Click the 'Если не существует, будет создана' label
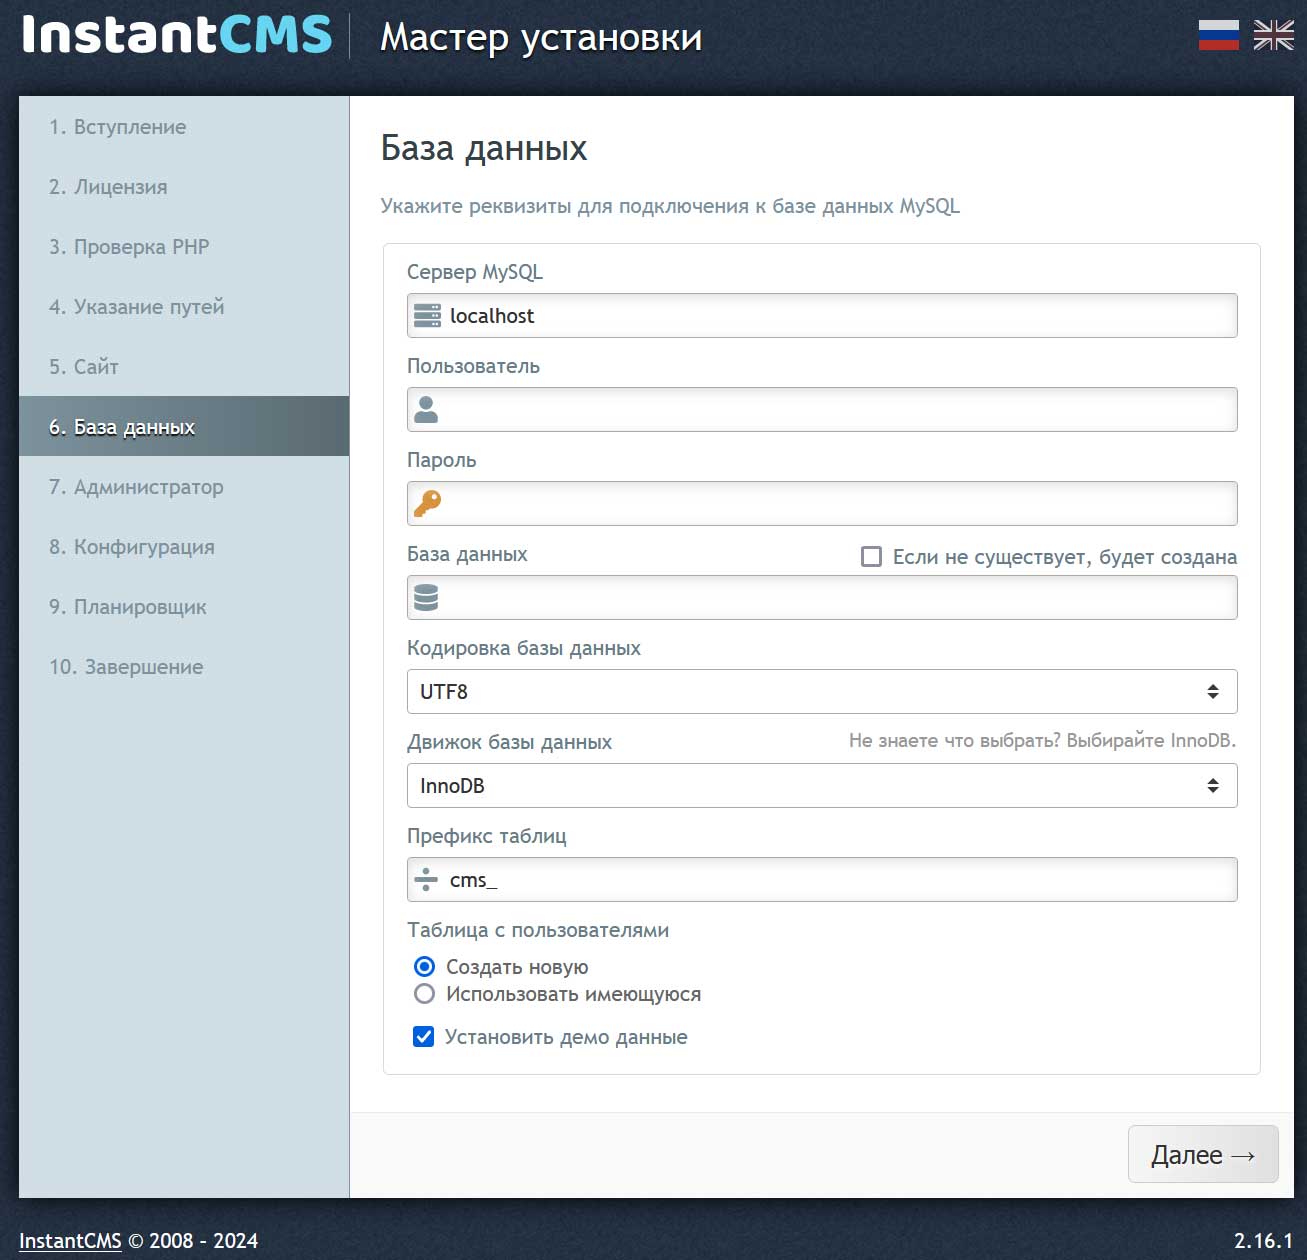The image size is (1307, 1260). (1065, 557)
